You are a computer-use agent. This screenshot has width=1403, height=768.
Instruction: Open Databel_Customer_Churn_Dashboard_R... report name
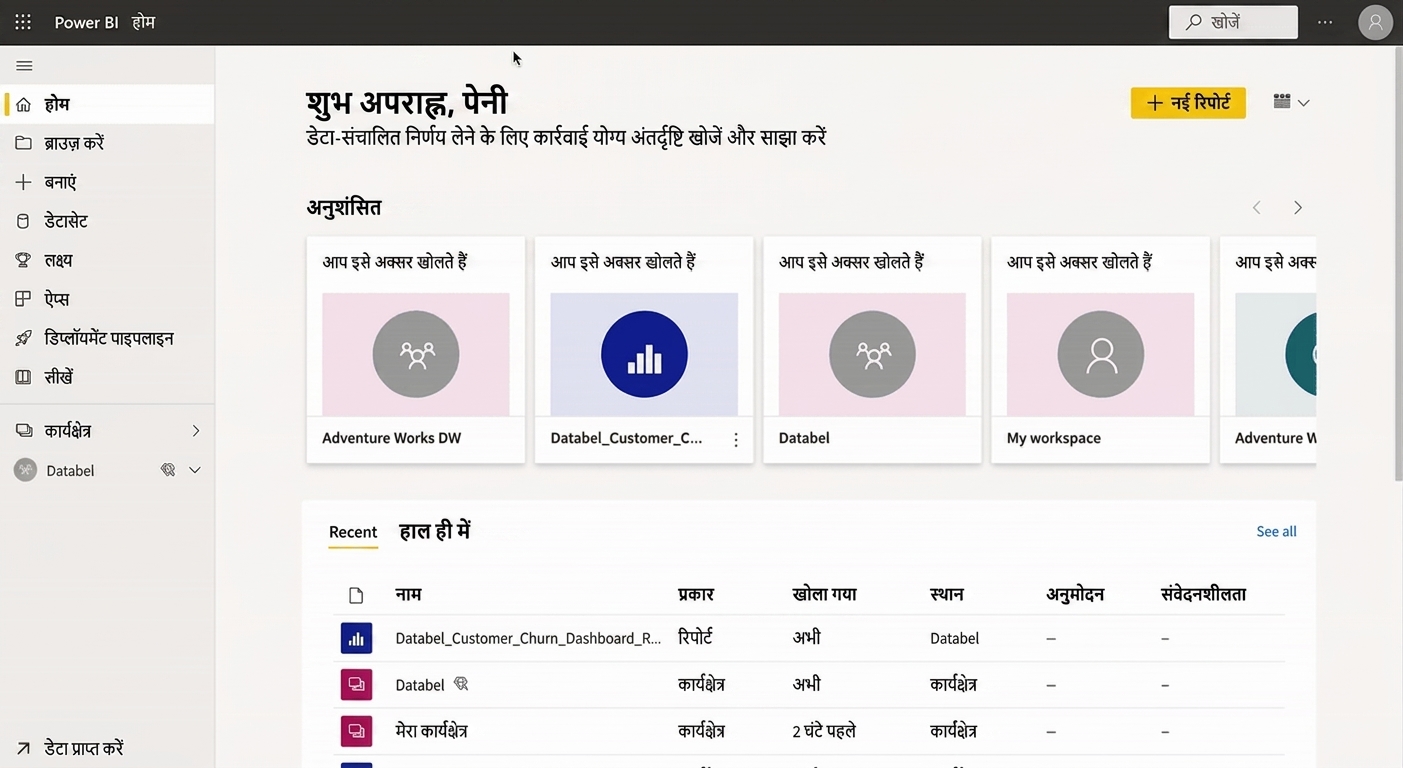point(528,638)
